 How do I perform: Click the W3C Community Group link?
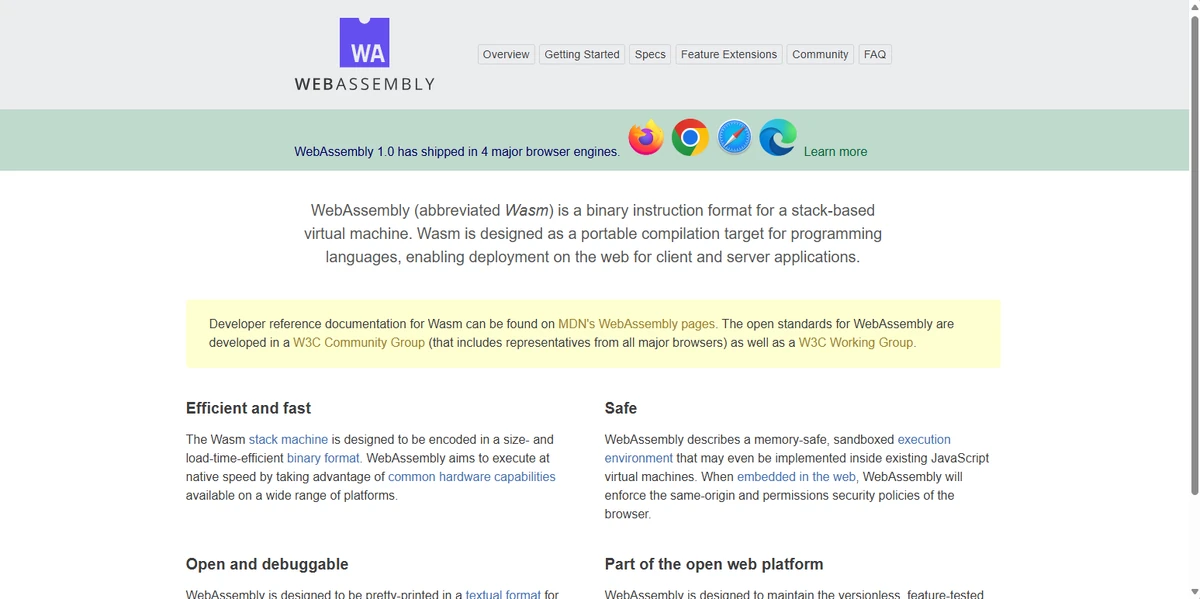click(356, 342)
